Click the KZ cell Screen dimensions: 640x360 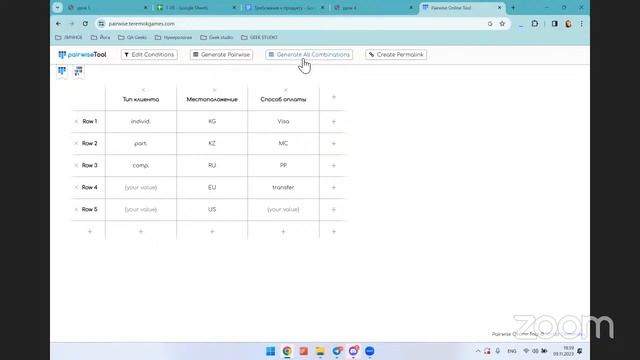212,144
